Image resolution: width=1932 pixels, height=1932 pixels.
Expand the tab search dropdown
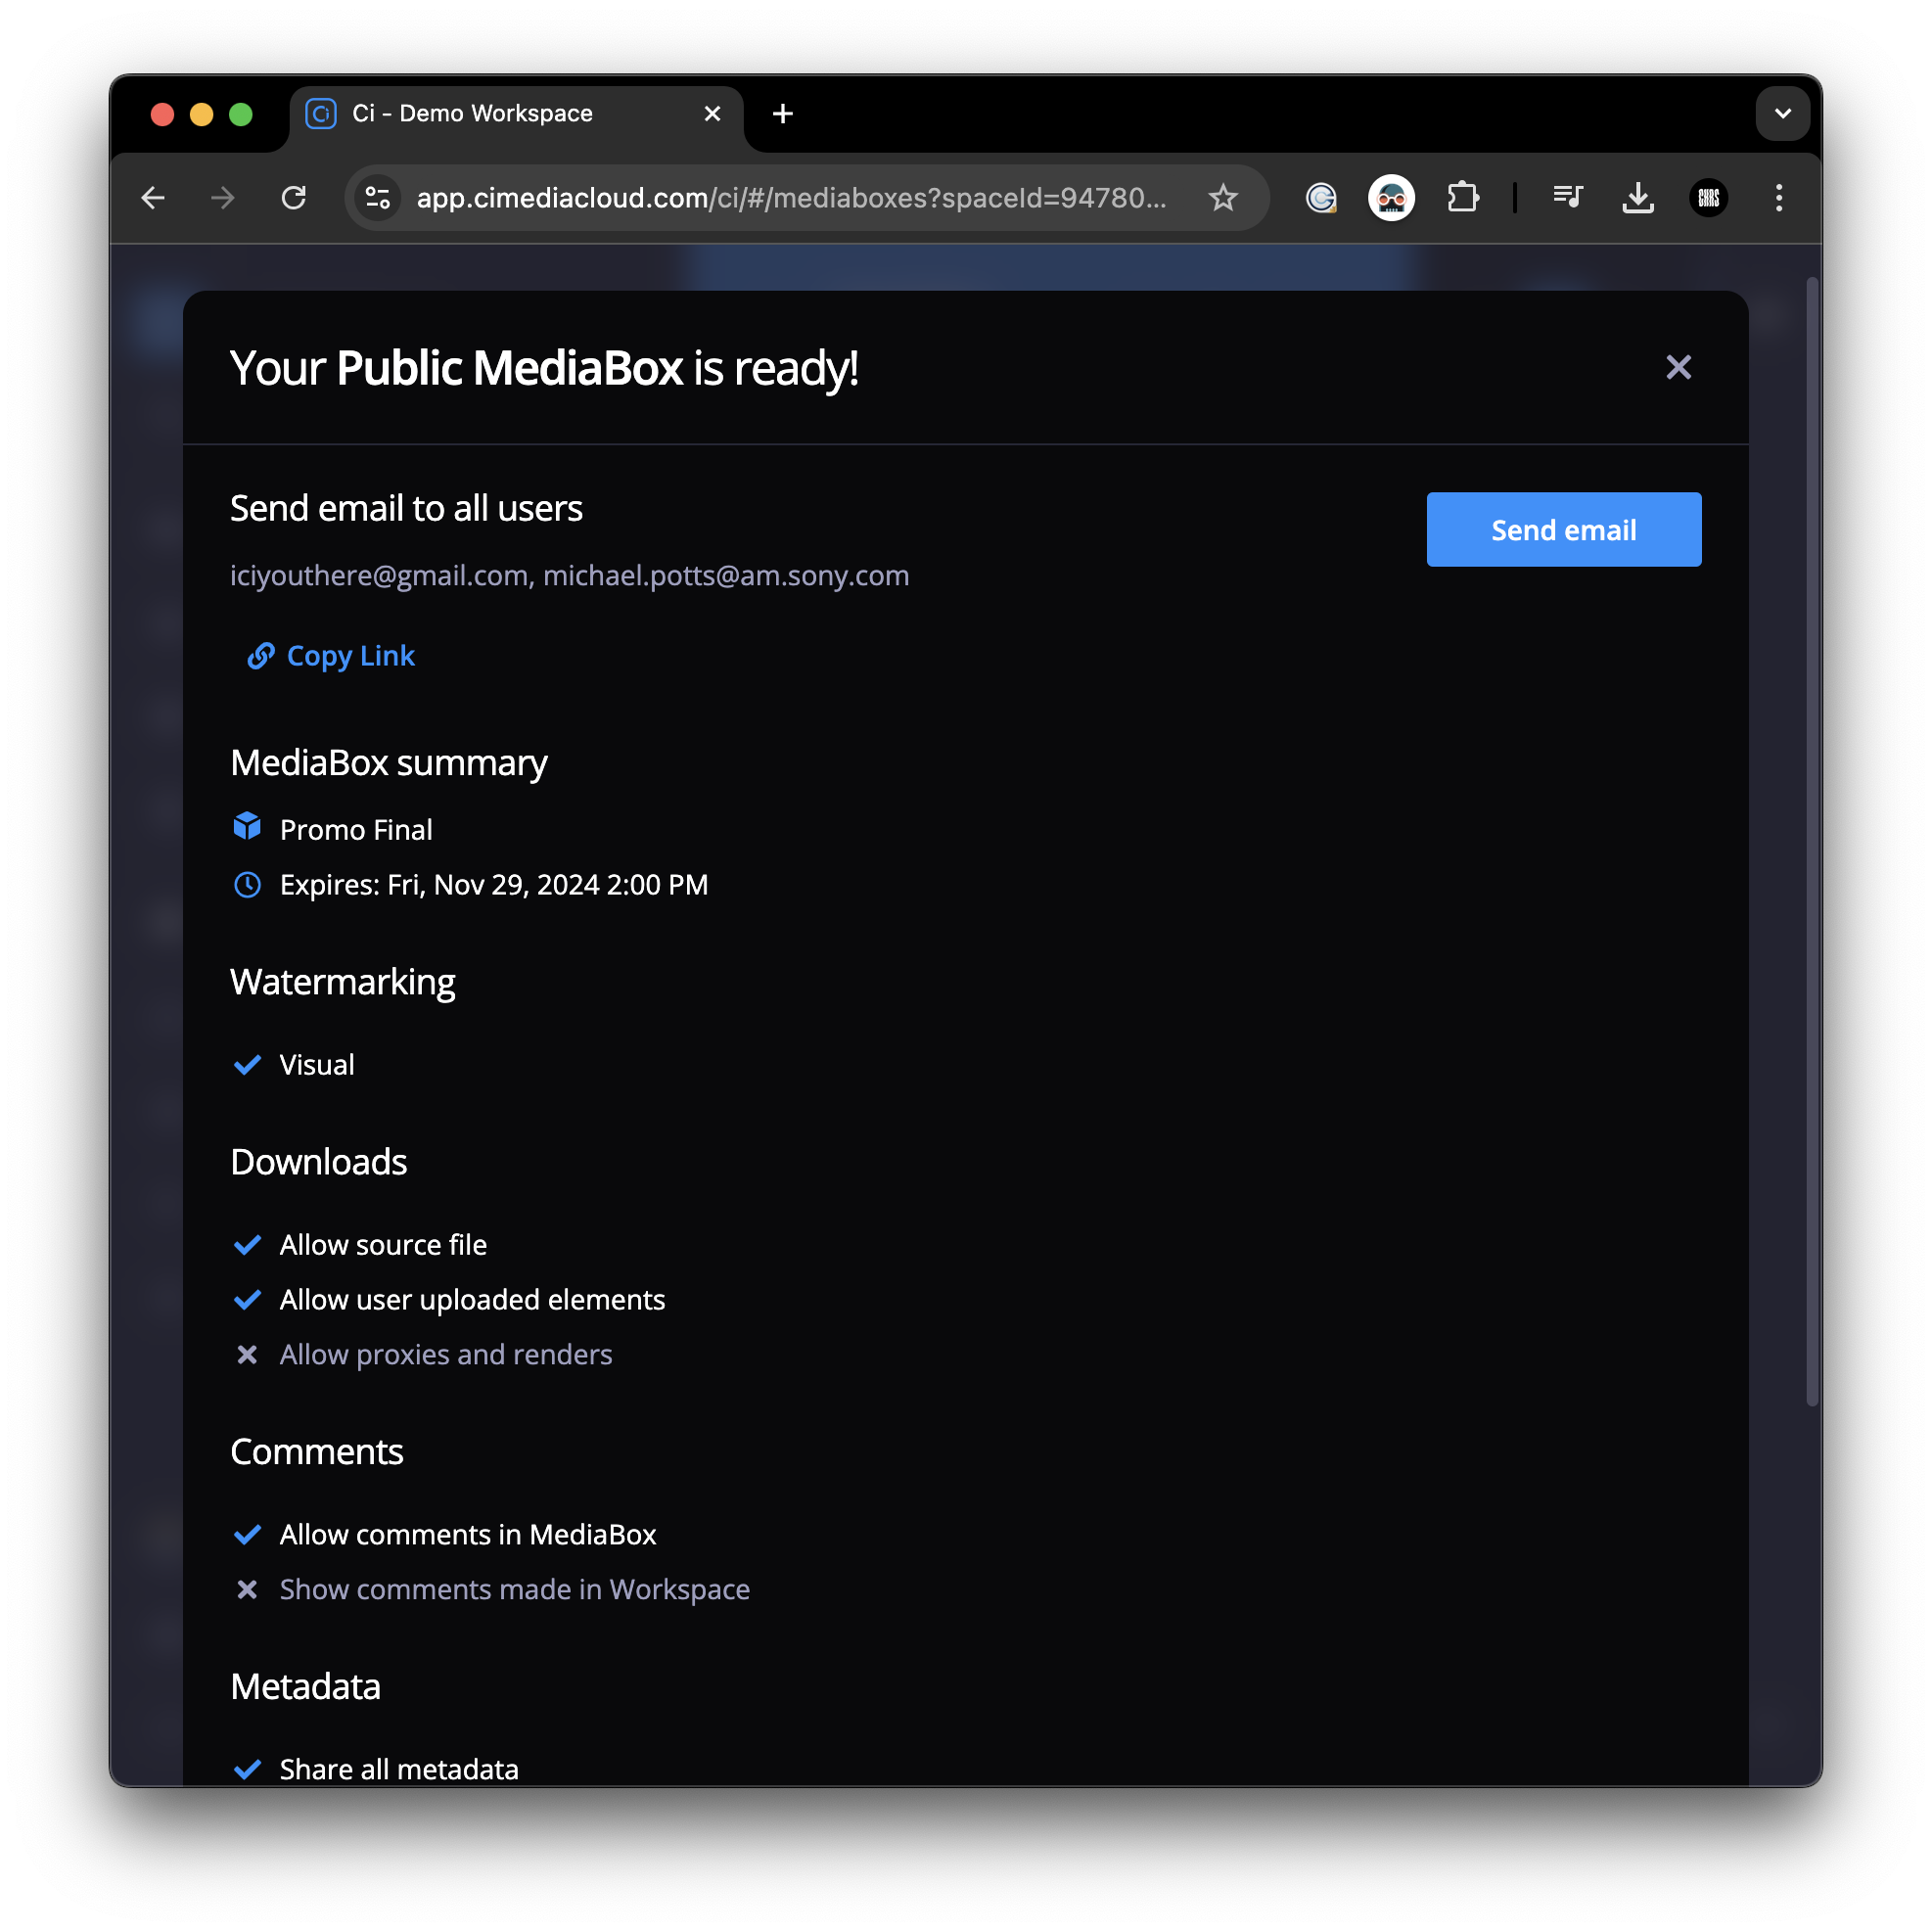tap(1782, 114)
